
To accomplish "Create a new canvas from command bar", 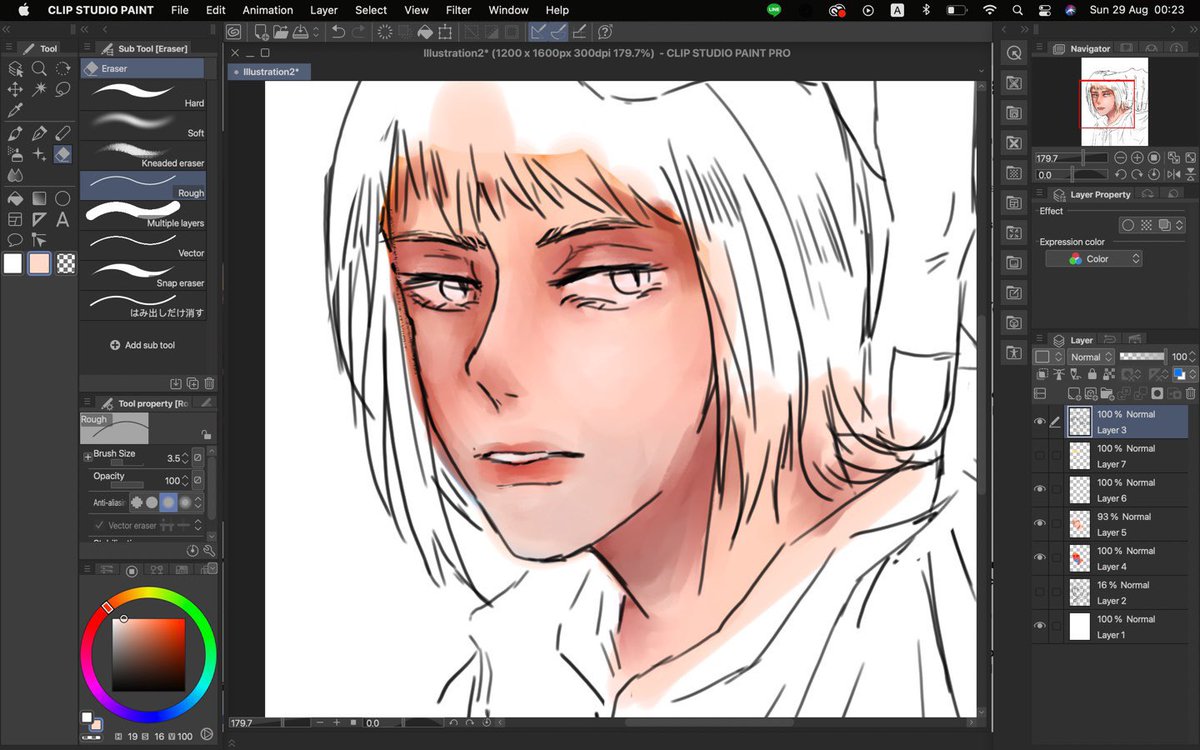I will coord(261,32).
